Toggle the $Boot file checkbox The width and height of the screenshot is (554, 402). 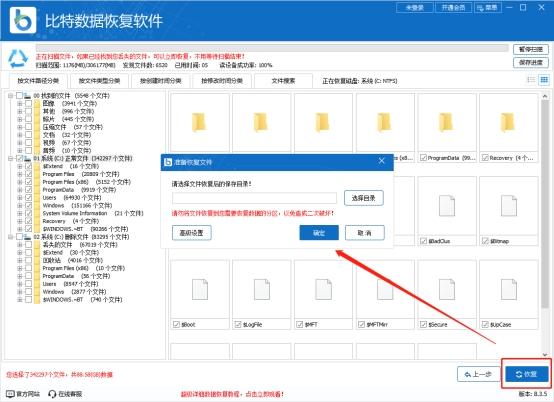click(x=176, y=324)
